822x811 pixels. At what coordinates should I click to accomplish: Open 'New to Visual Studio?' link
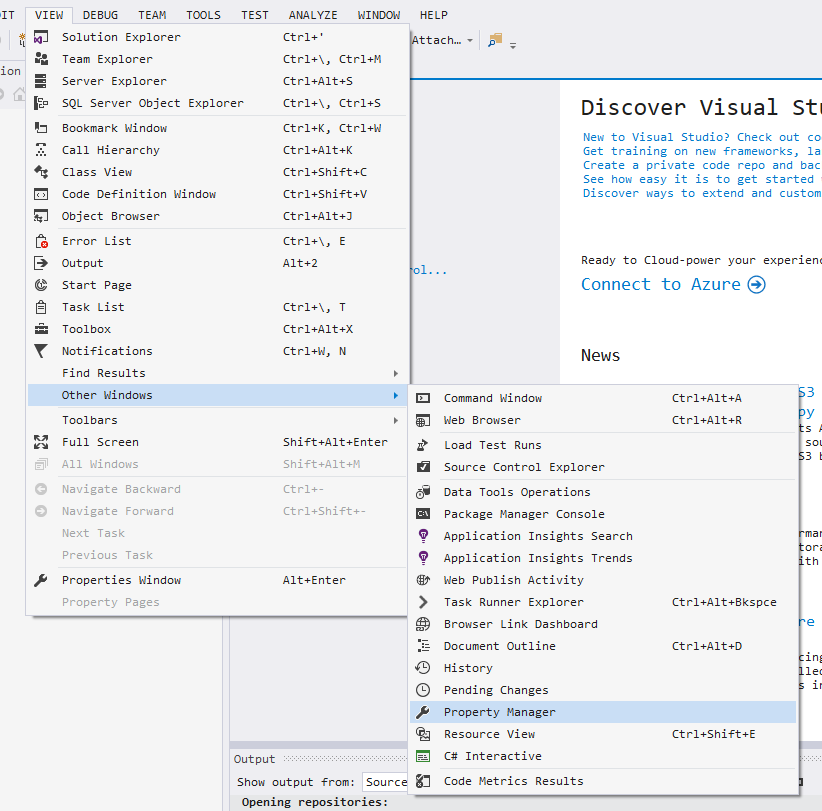click(702, 137)
